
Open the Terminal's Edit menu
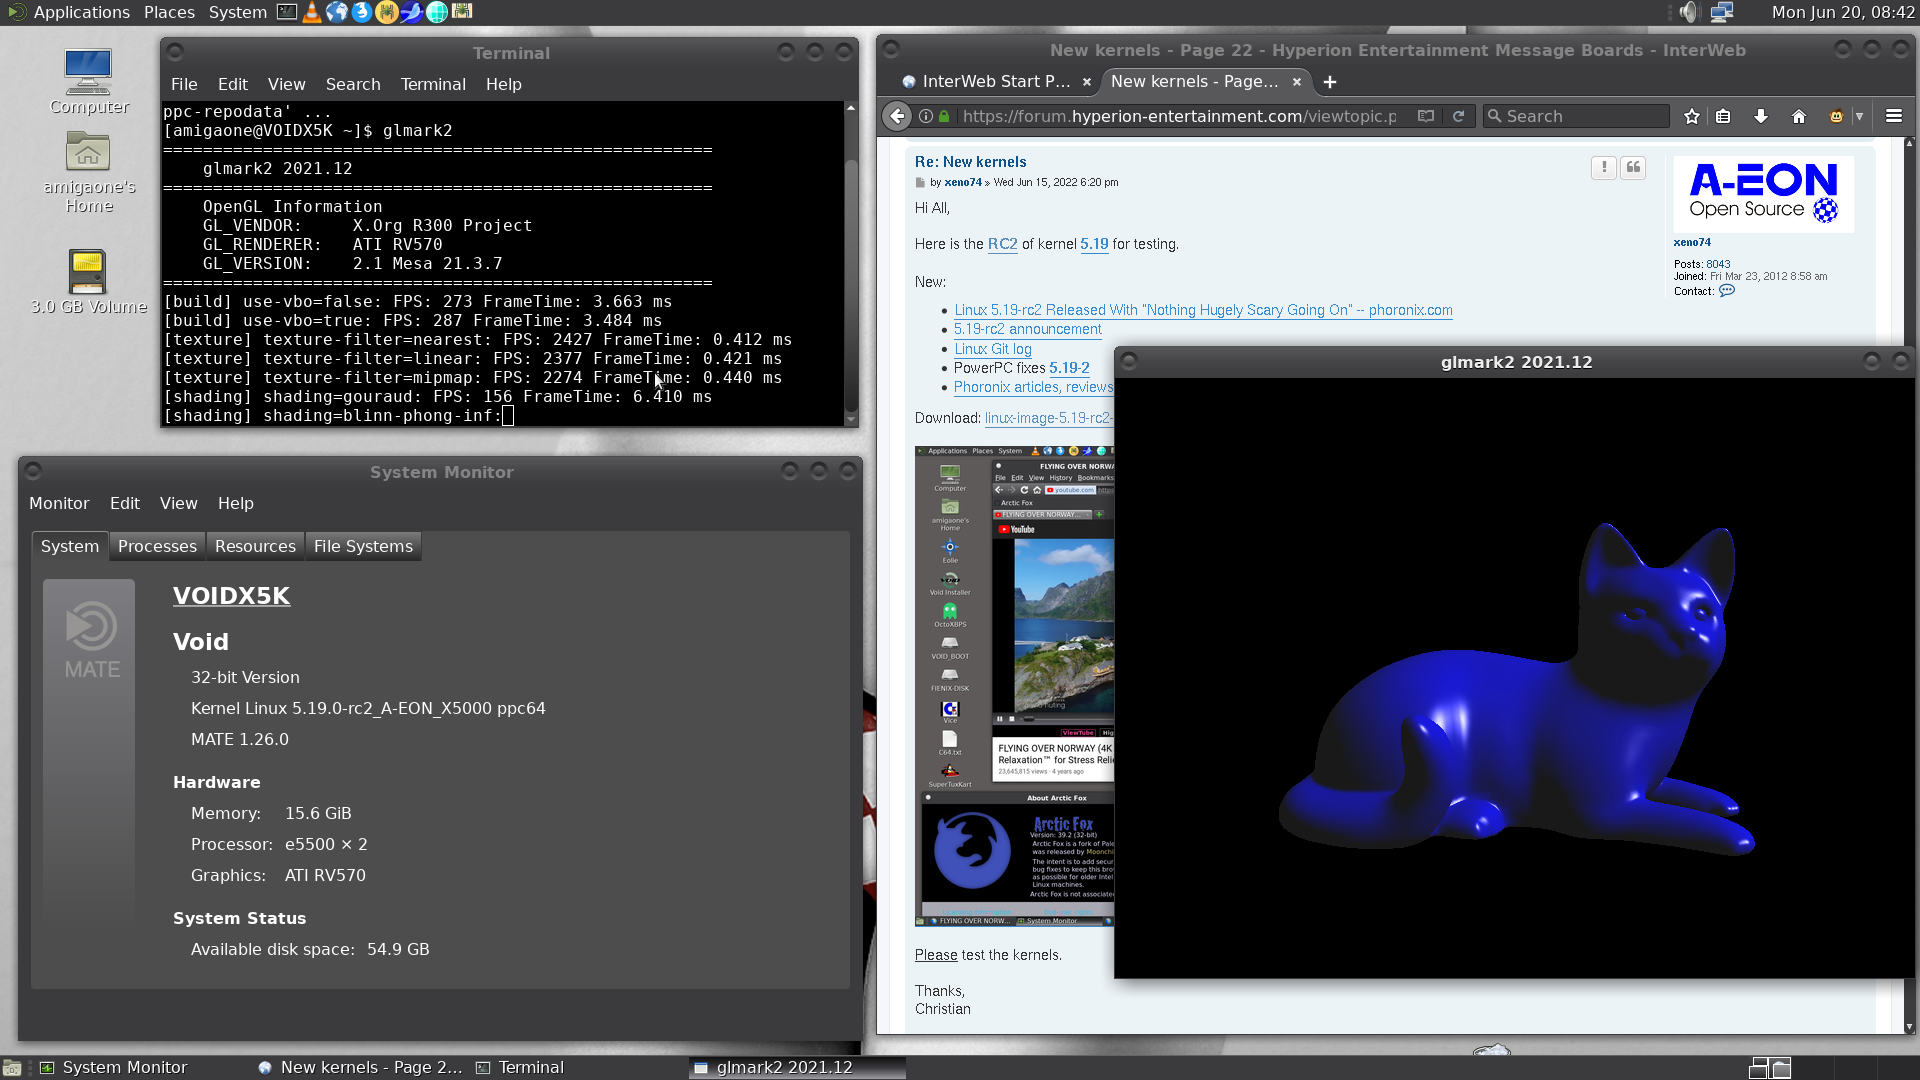click(233, 84)
